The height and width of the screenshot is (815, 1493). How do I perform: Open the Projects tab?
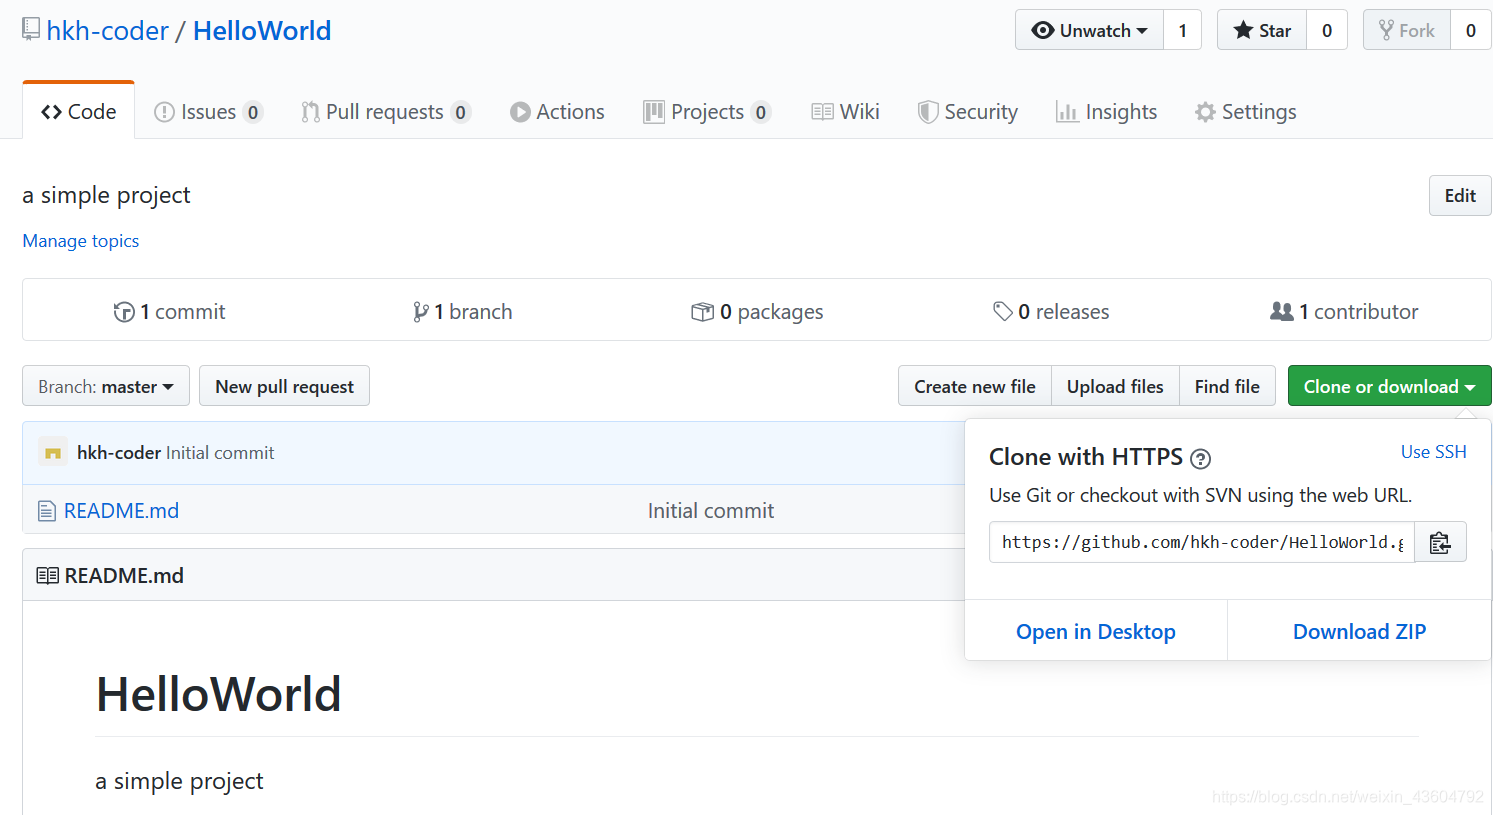(x=707, y=112)
